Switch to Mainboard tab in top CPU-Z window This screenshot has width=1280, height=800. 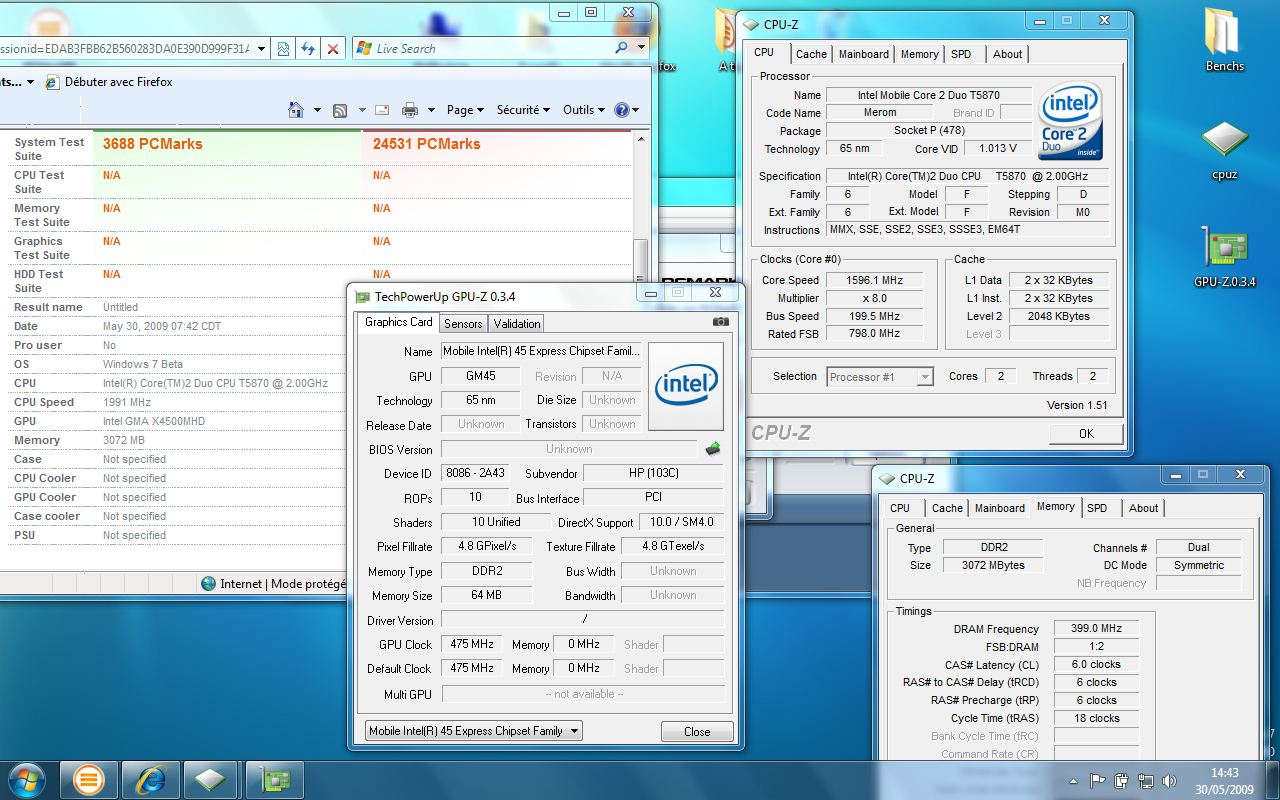pyautogui.click(x=864, y=54)
